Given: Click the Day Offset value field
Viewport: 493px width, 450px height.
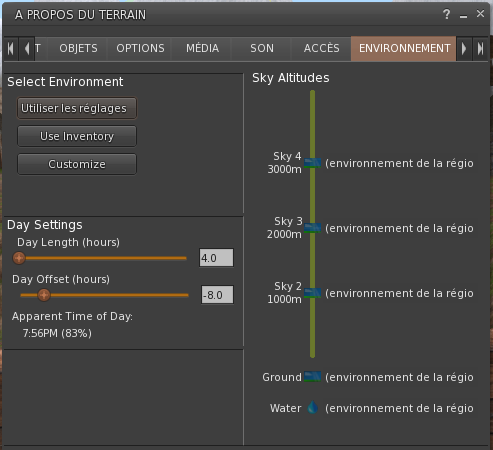Looking at the screenshot, I should coord(217,295).
